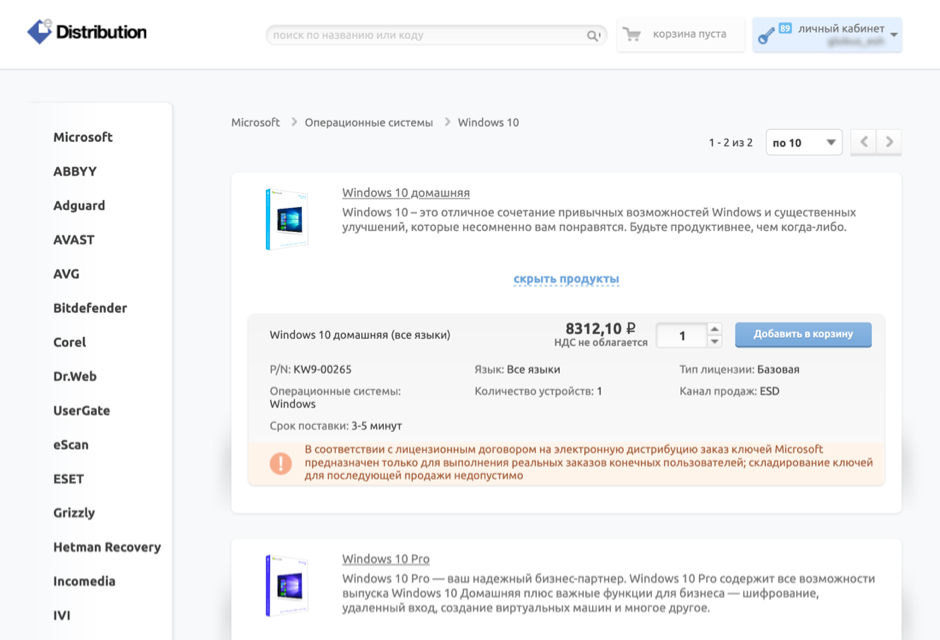Viewport: 940px width, 640px height.
Task: Select Corel in sidebar
Action: pos(70,342)
